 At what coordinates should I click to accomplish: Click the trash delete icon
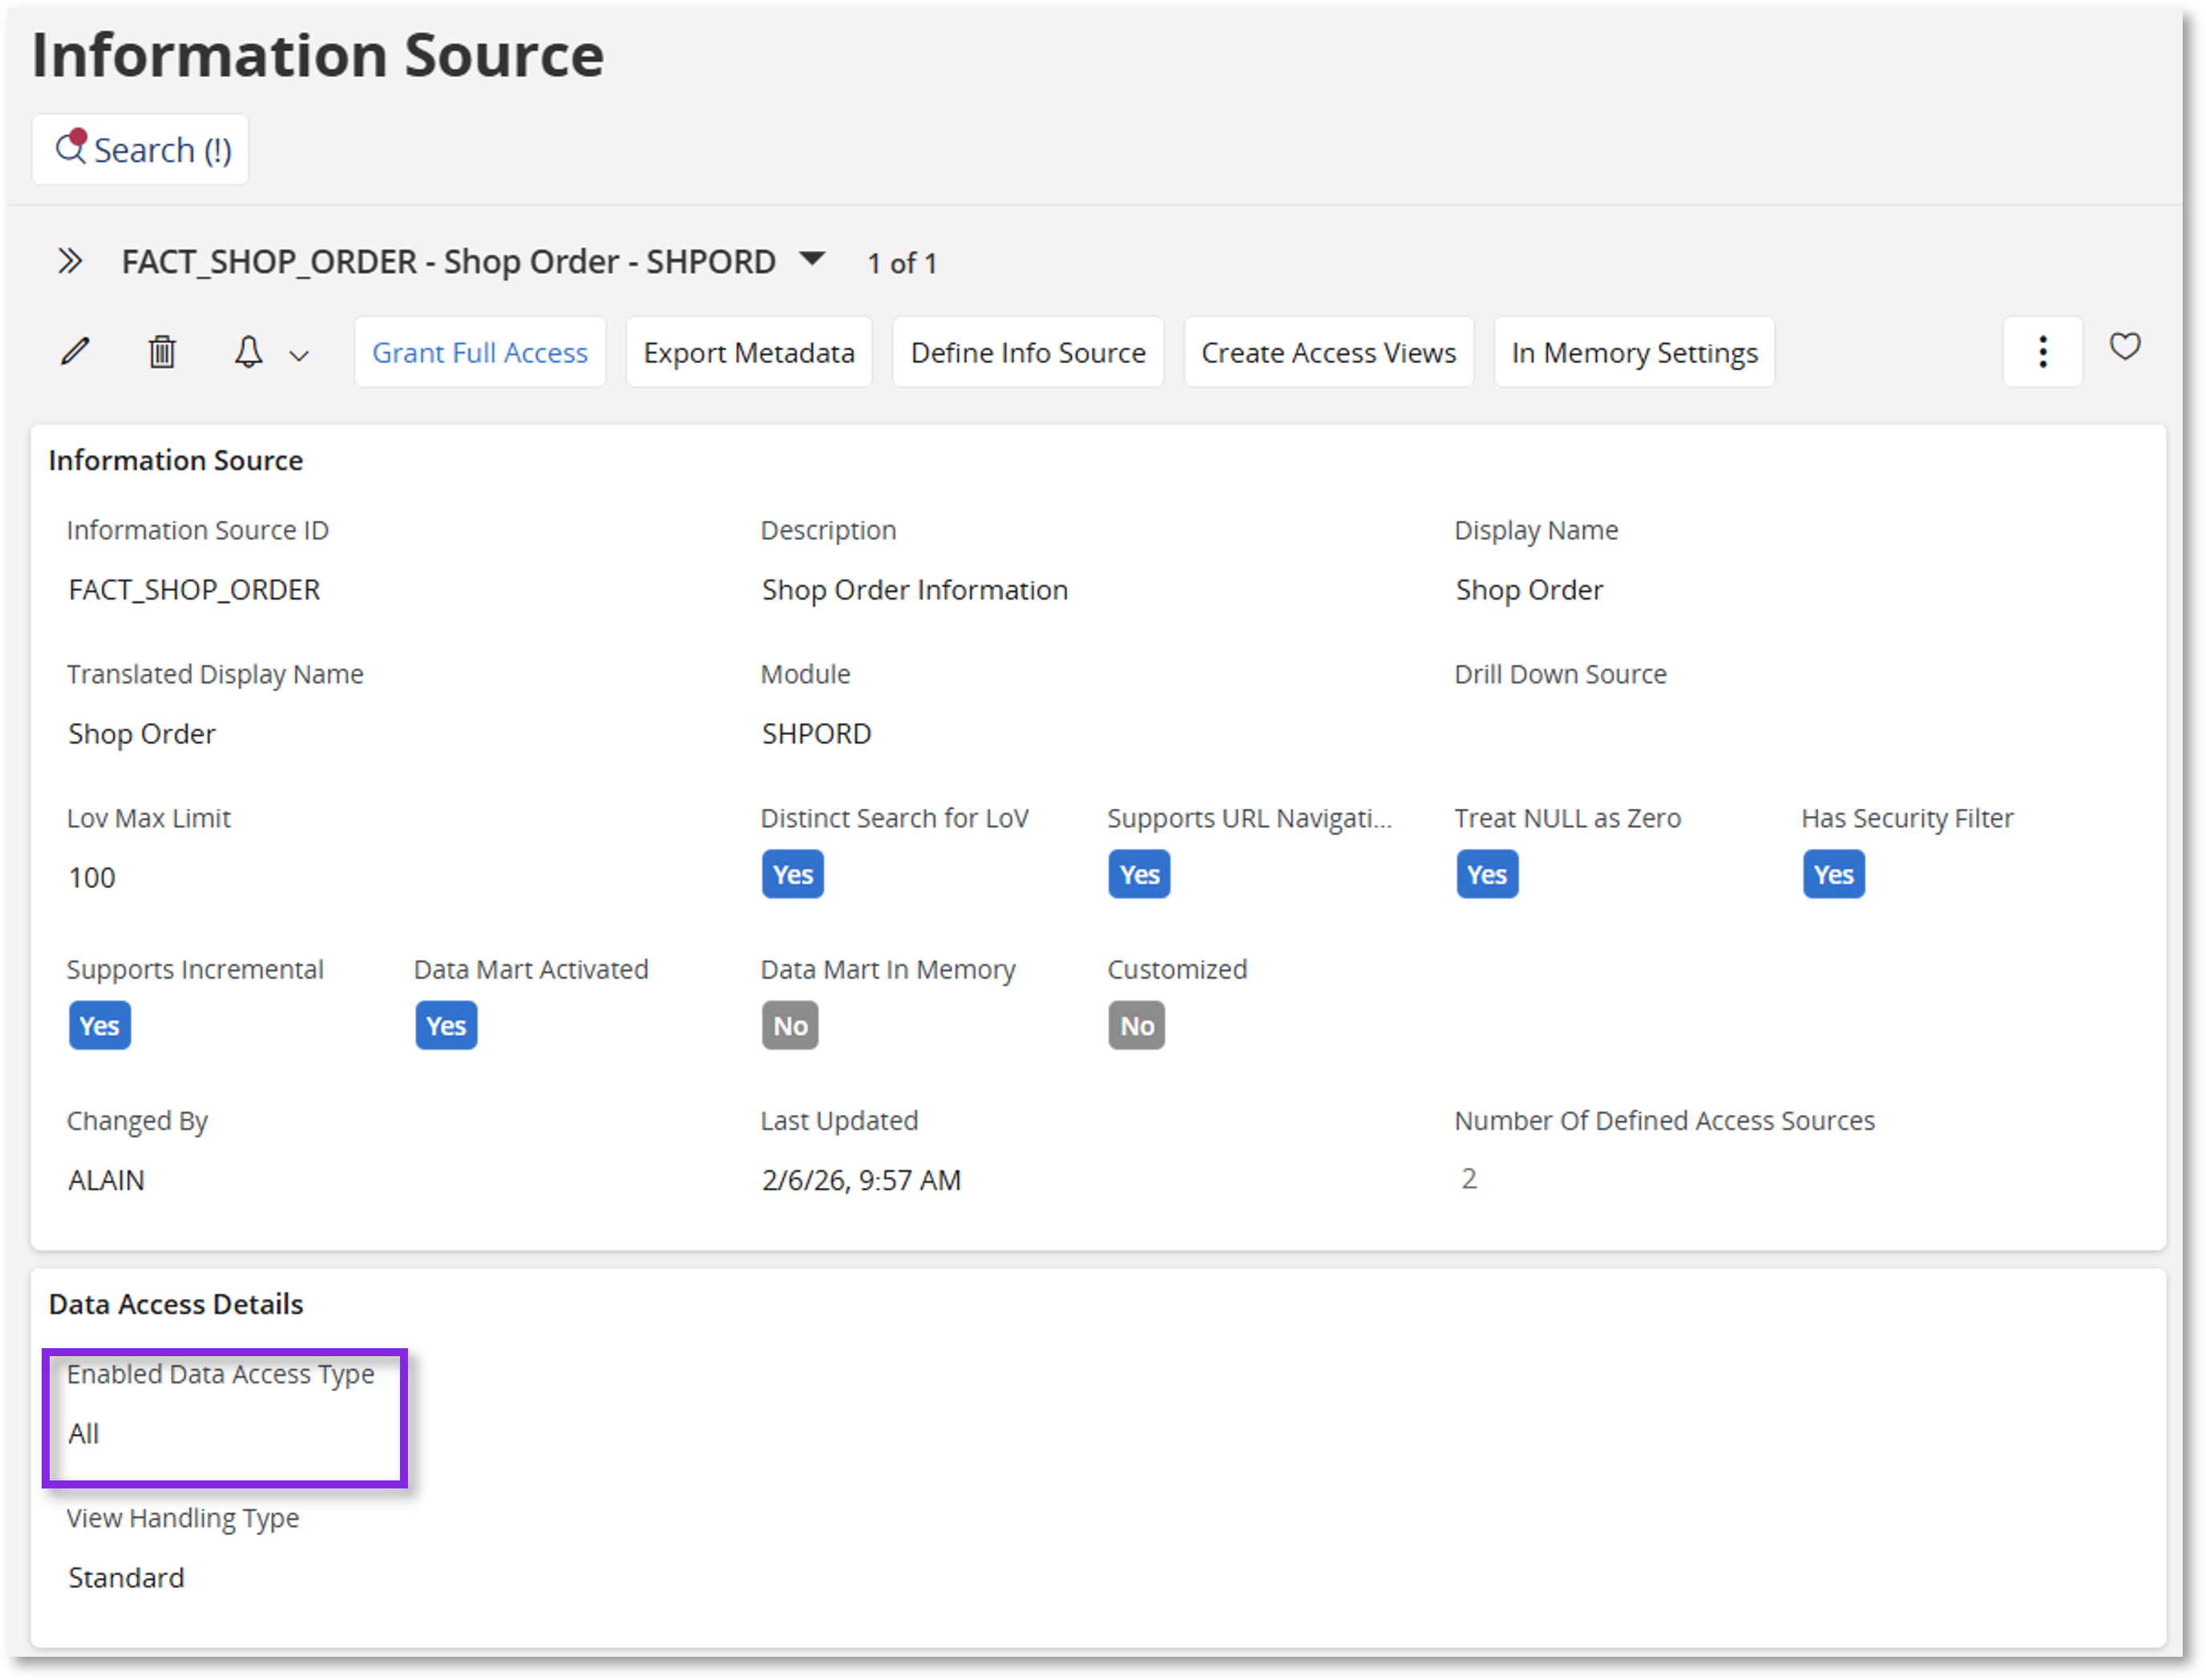pos(162,352)
